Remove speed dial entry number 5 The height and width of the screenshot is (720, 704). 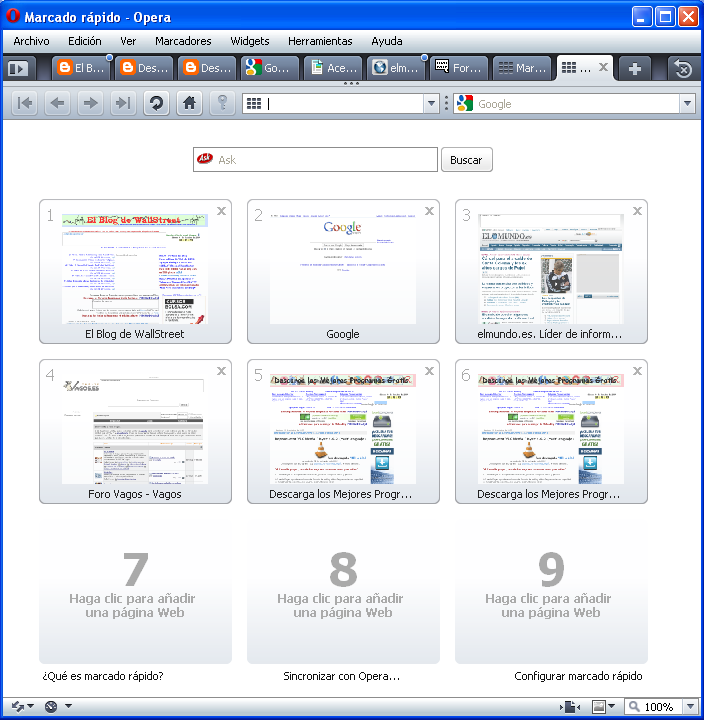429,371
